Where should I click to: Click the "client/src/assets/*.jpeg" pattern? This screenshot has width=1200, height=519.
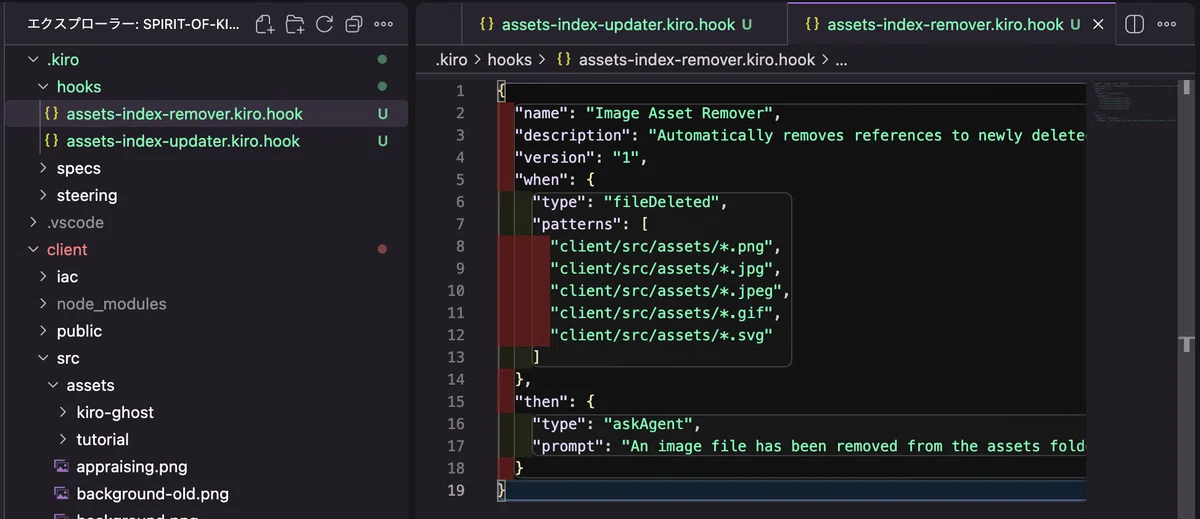coord(665,291)
